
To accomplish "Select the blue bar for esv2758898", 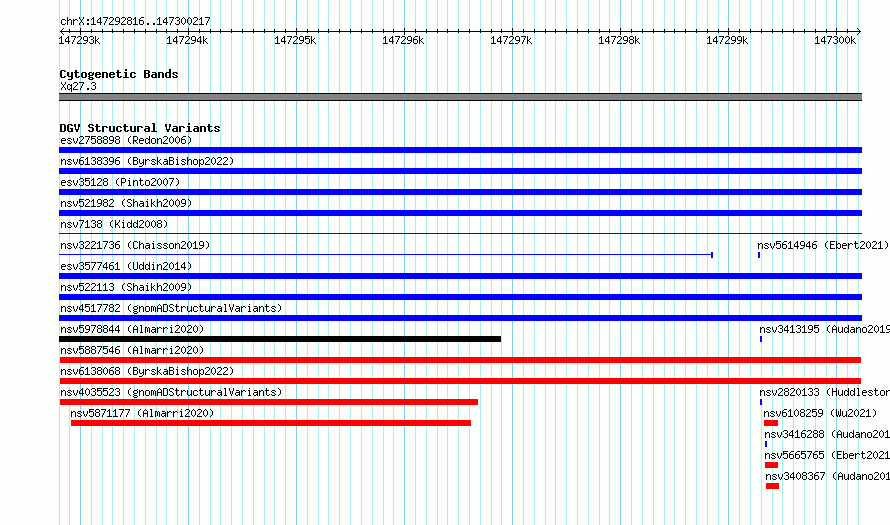I will tap(460, 150).
